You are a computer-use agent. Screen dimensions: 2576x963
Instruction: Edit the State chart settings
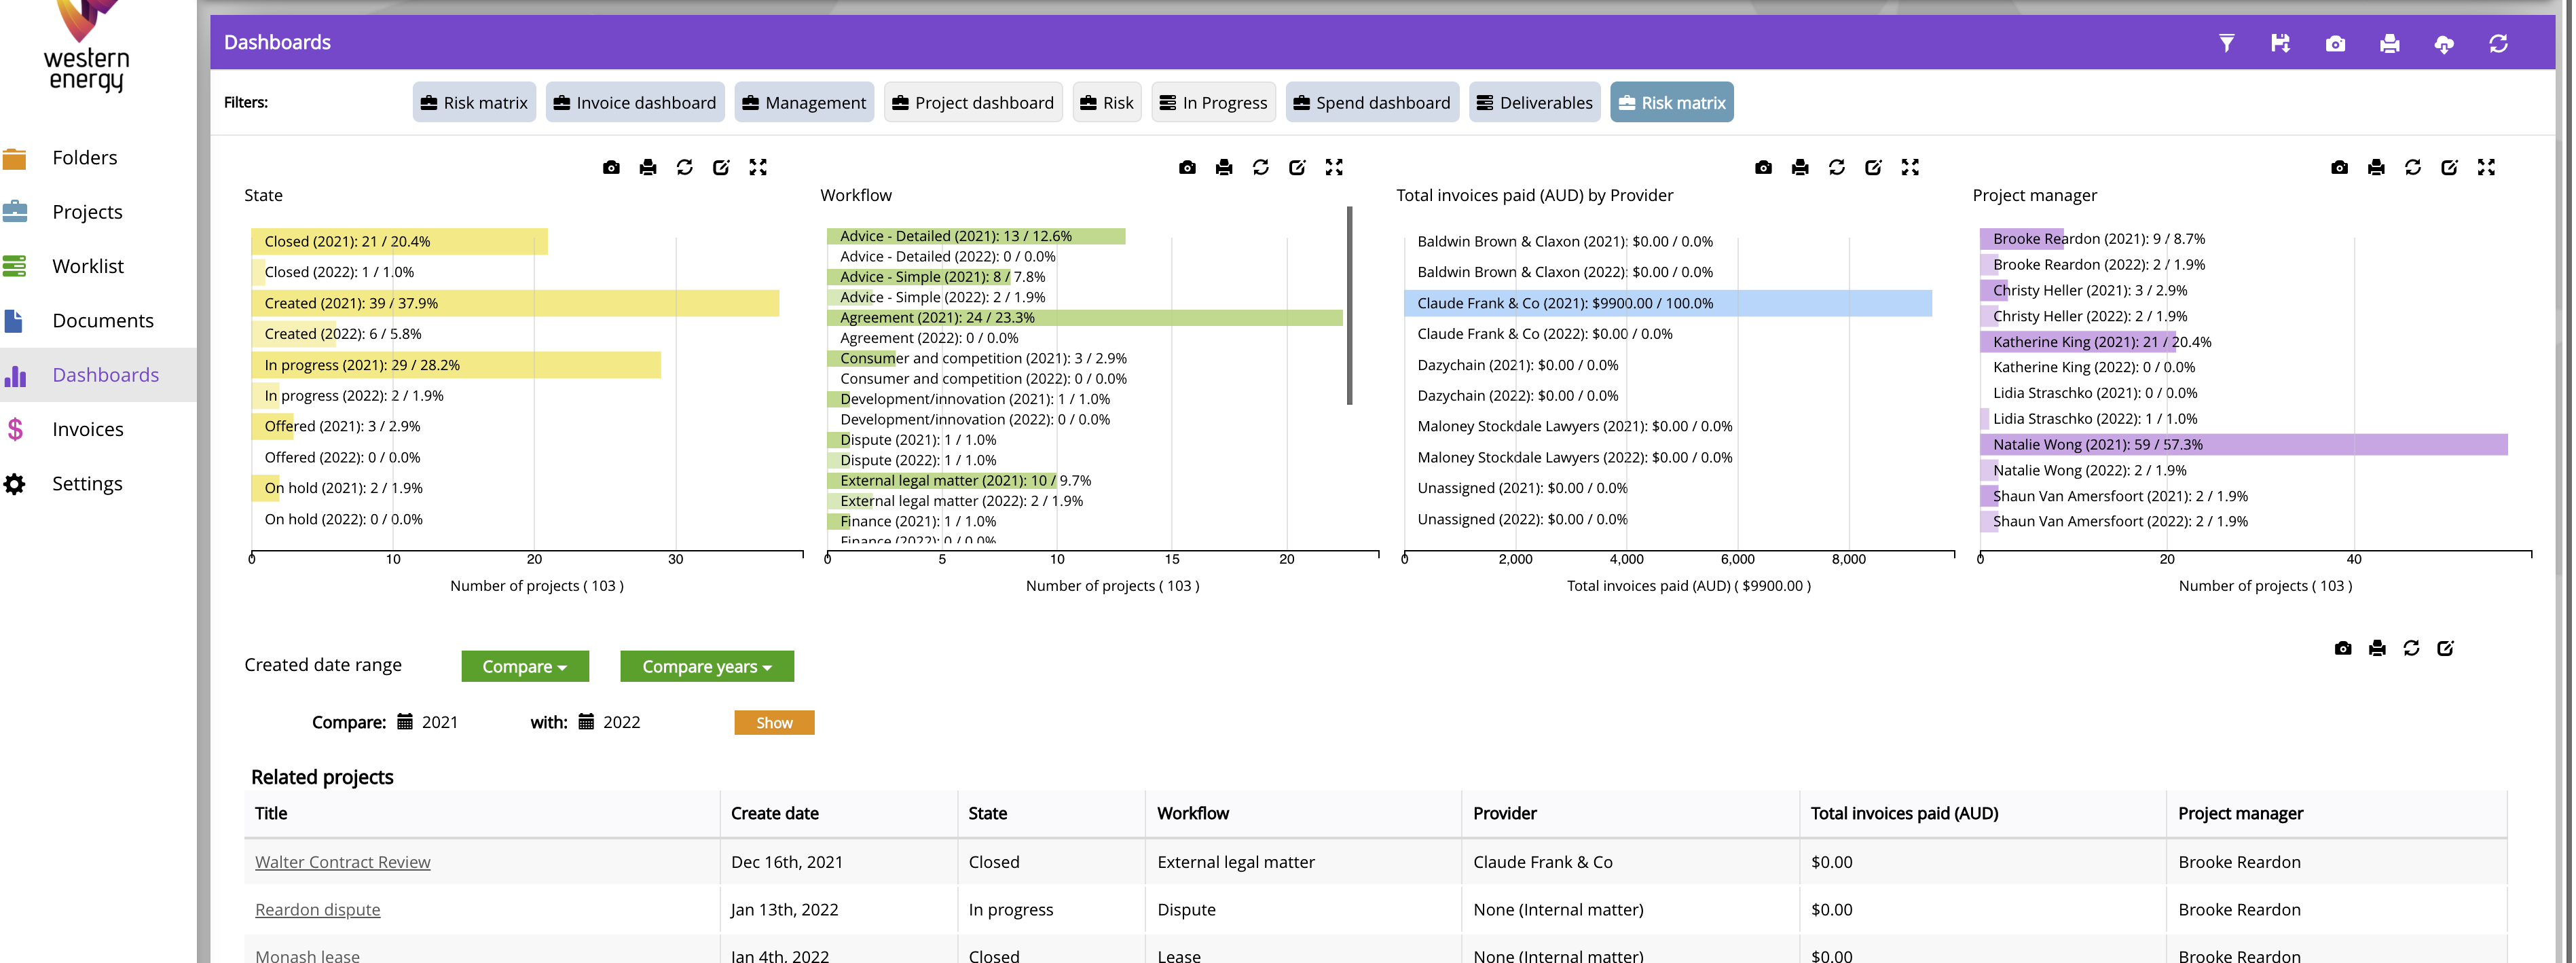(x=721, y=167)
